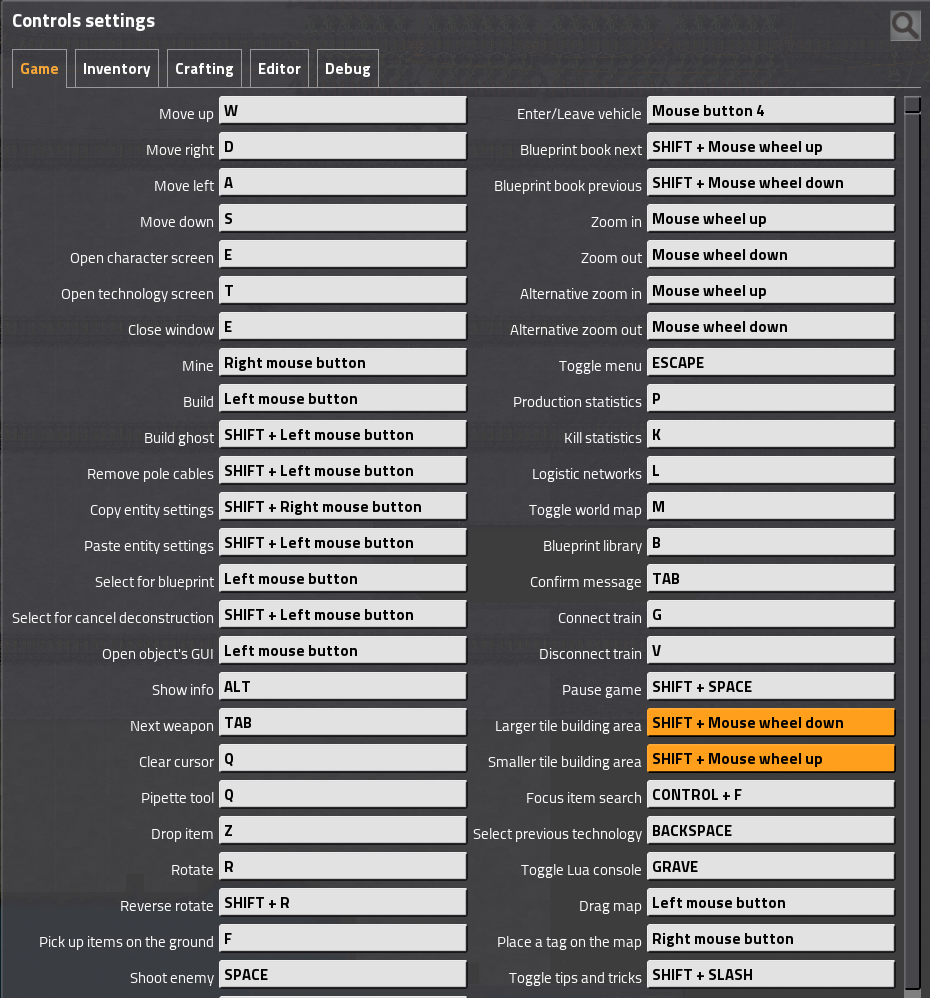Viewport: 930px width, 998px height.
Task: Open the Crafting tab
Action: pos(204,69)
